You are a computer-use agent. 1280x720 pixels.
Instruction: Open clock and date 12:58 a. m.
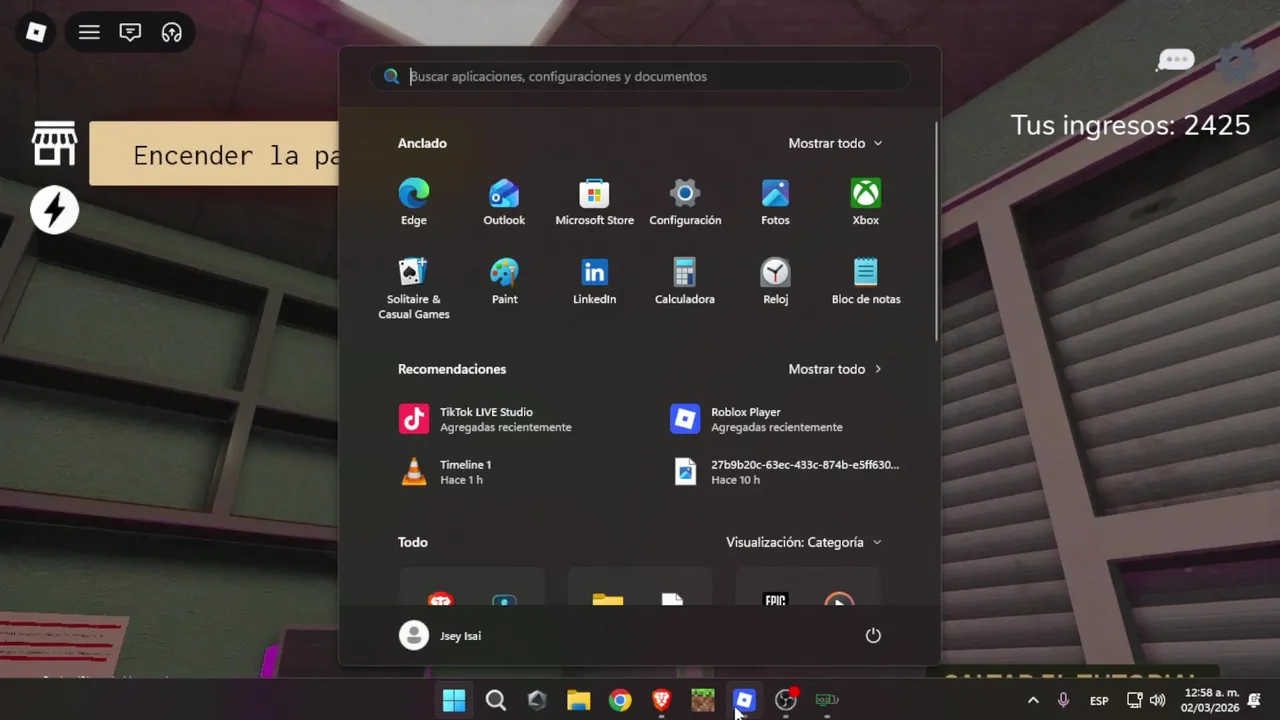pyautogui.click(x=1210, y=700)
